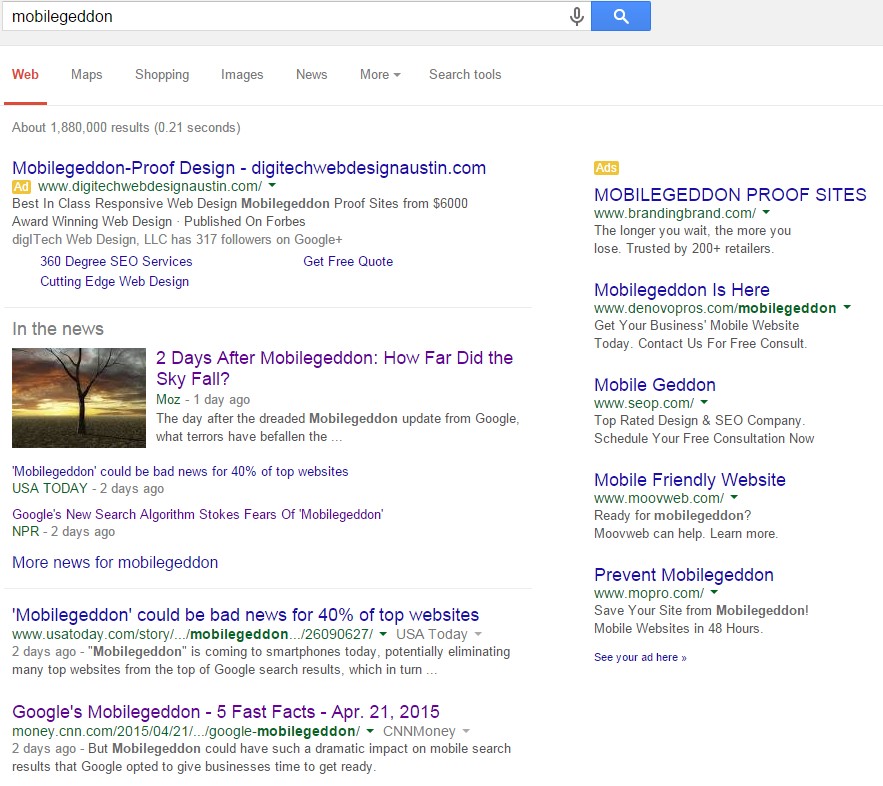Click the 'Trusted by 200+ retailers' ad text
Image resolution: width=883 pixels, height=786 pixels.
[700, 248]
